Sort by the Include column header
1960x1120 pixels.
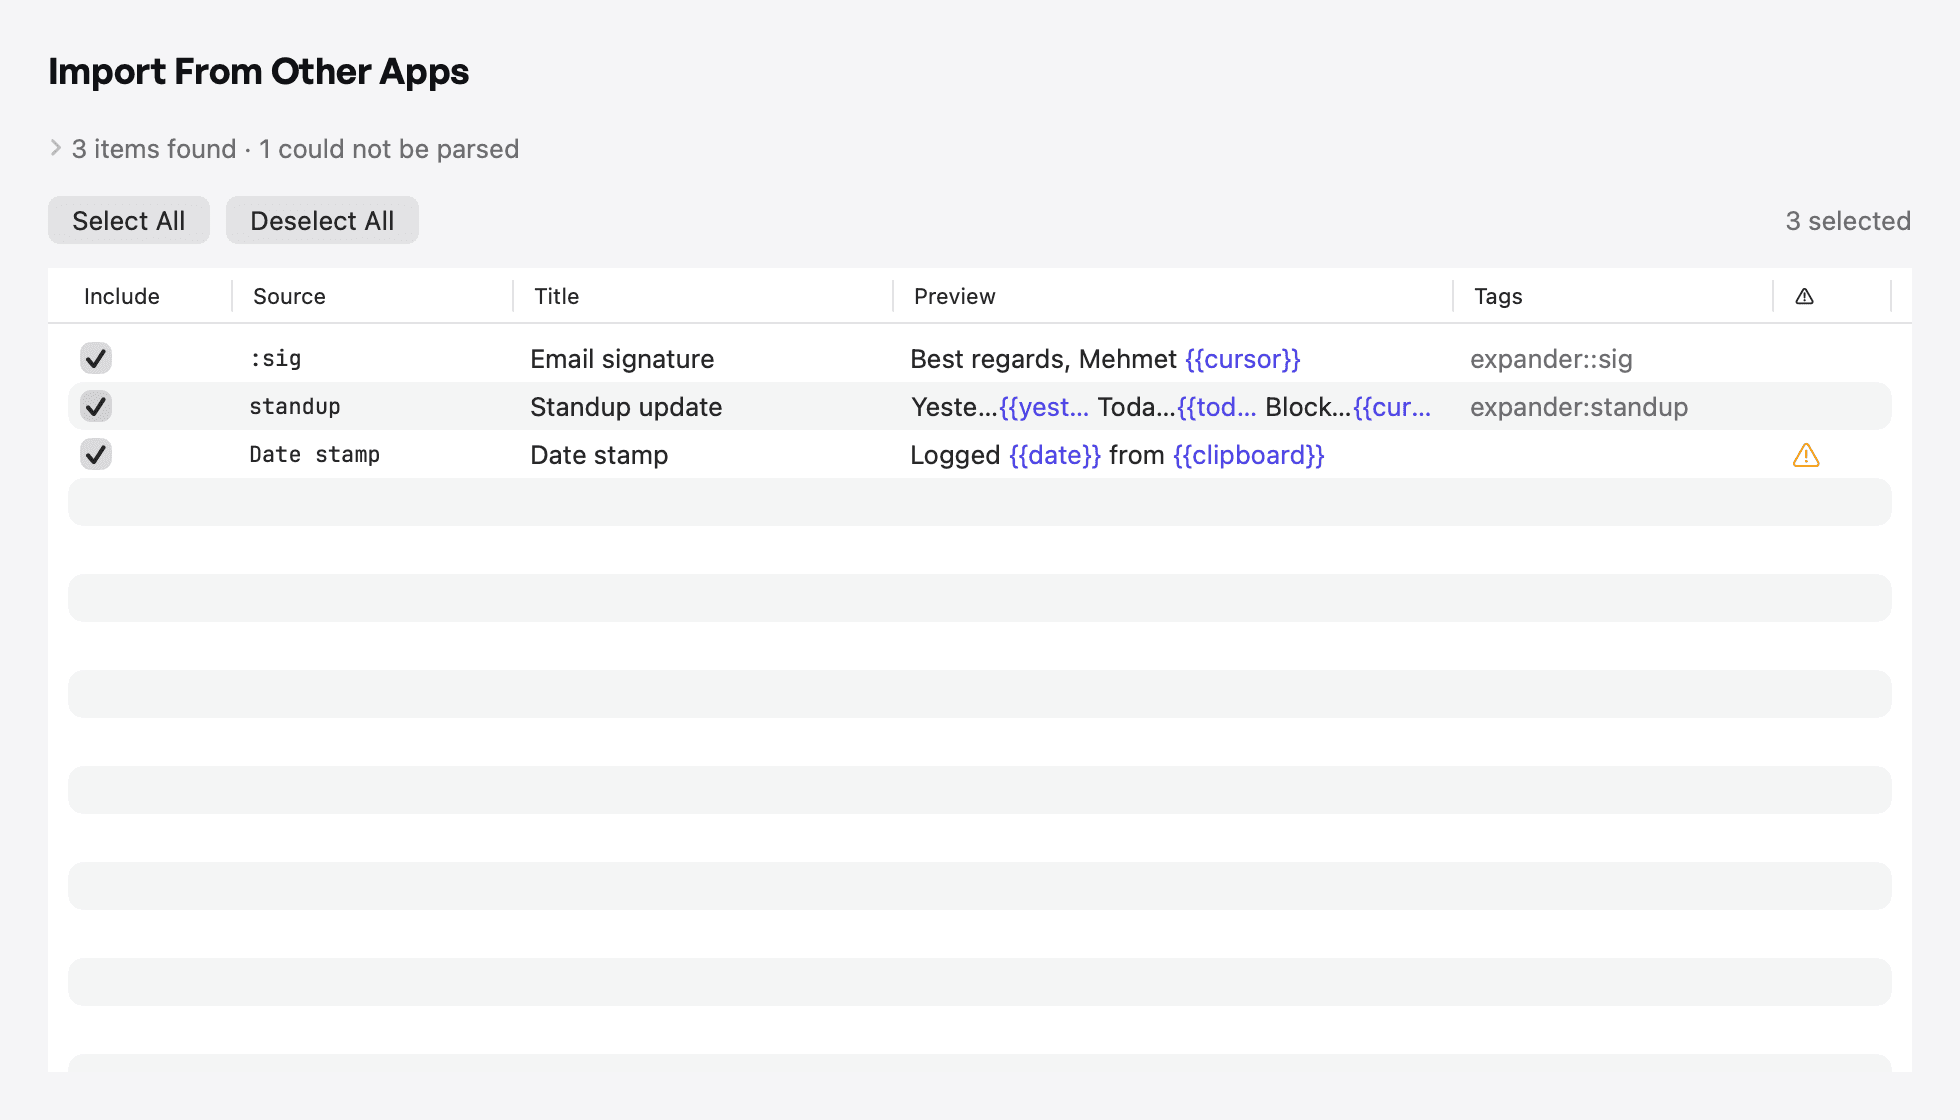[122, 296]
